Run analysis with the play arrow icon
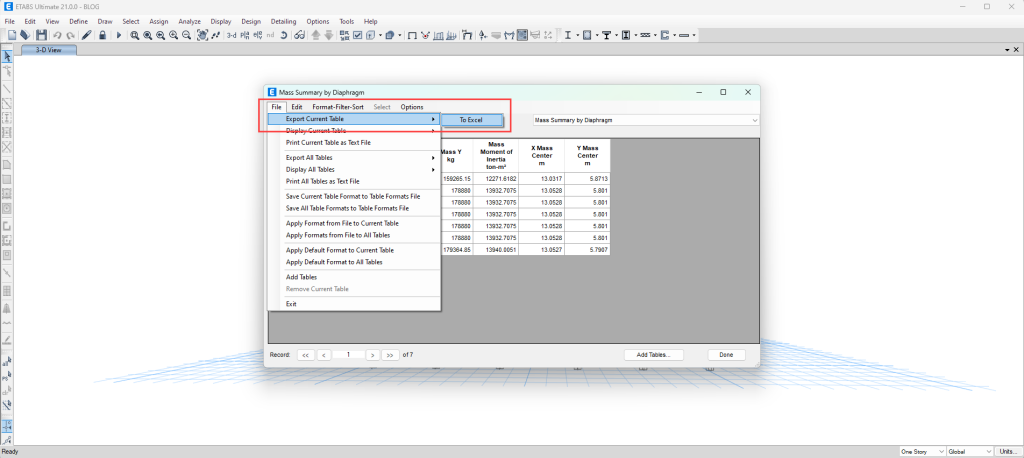The image size is (1024, 458). 119,35
